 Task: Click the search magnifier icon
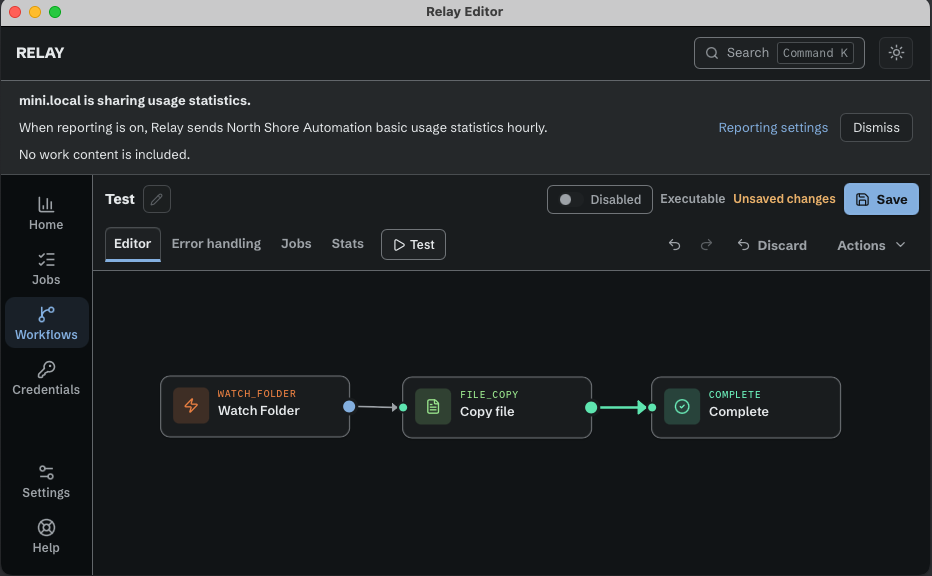[x=711, y=53]
